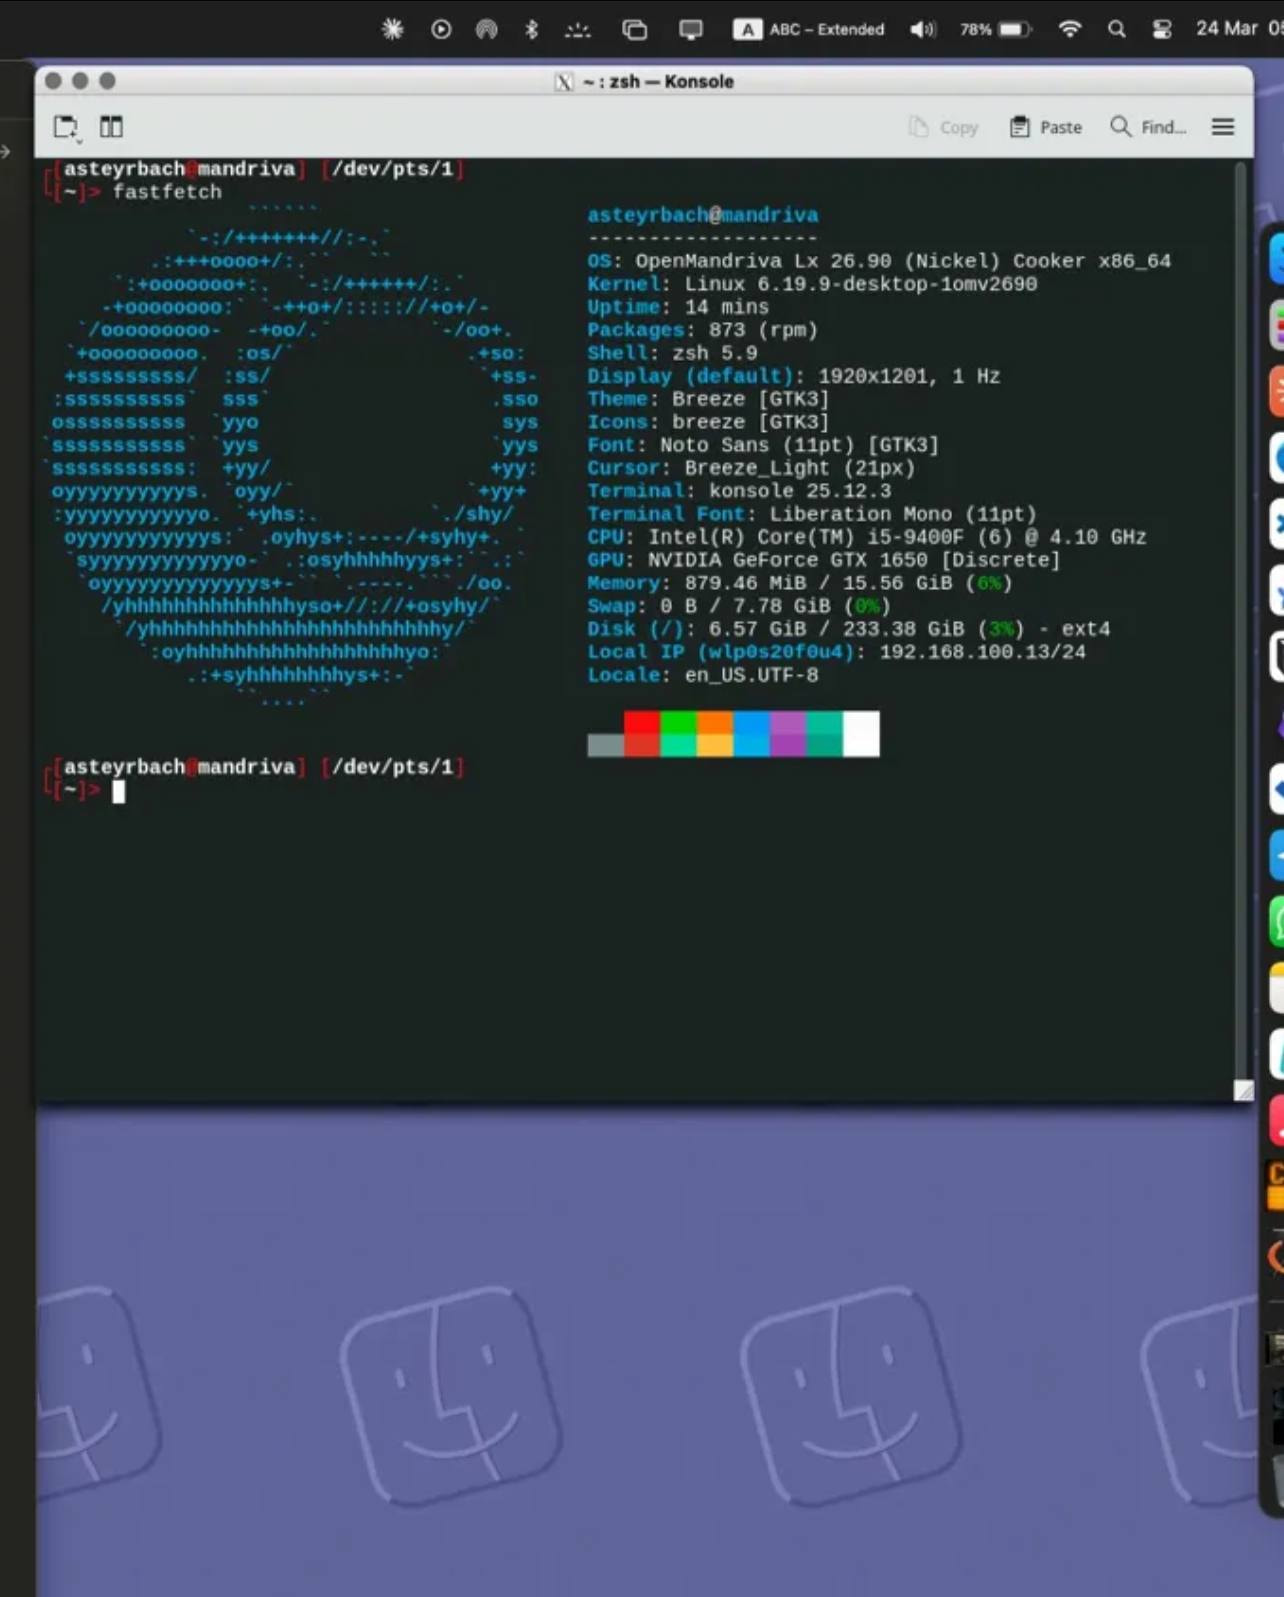
Task: Open Find in Konsole's toolbar
Action: (1148, 127)
